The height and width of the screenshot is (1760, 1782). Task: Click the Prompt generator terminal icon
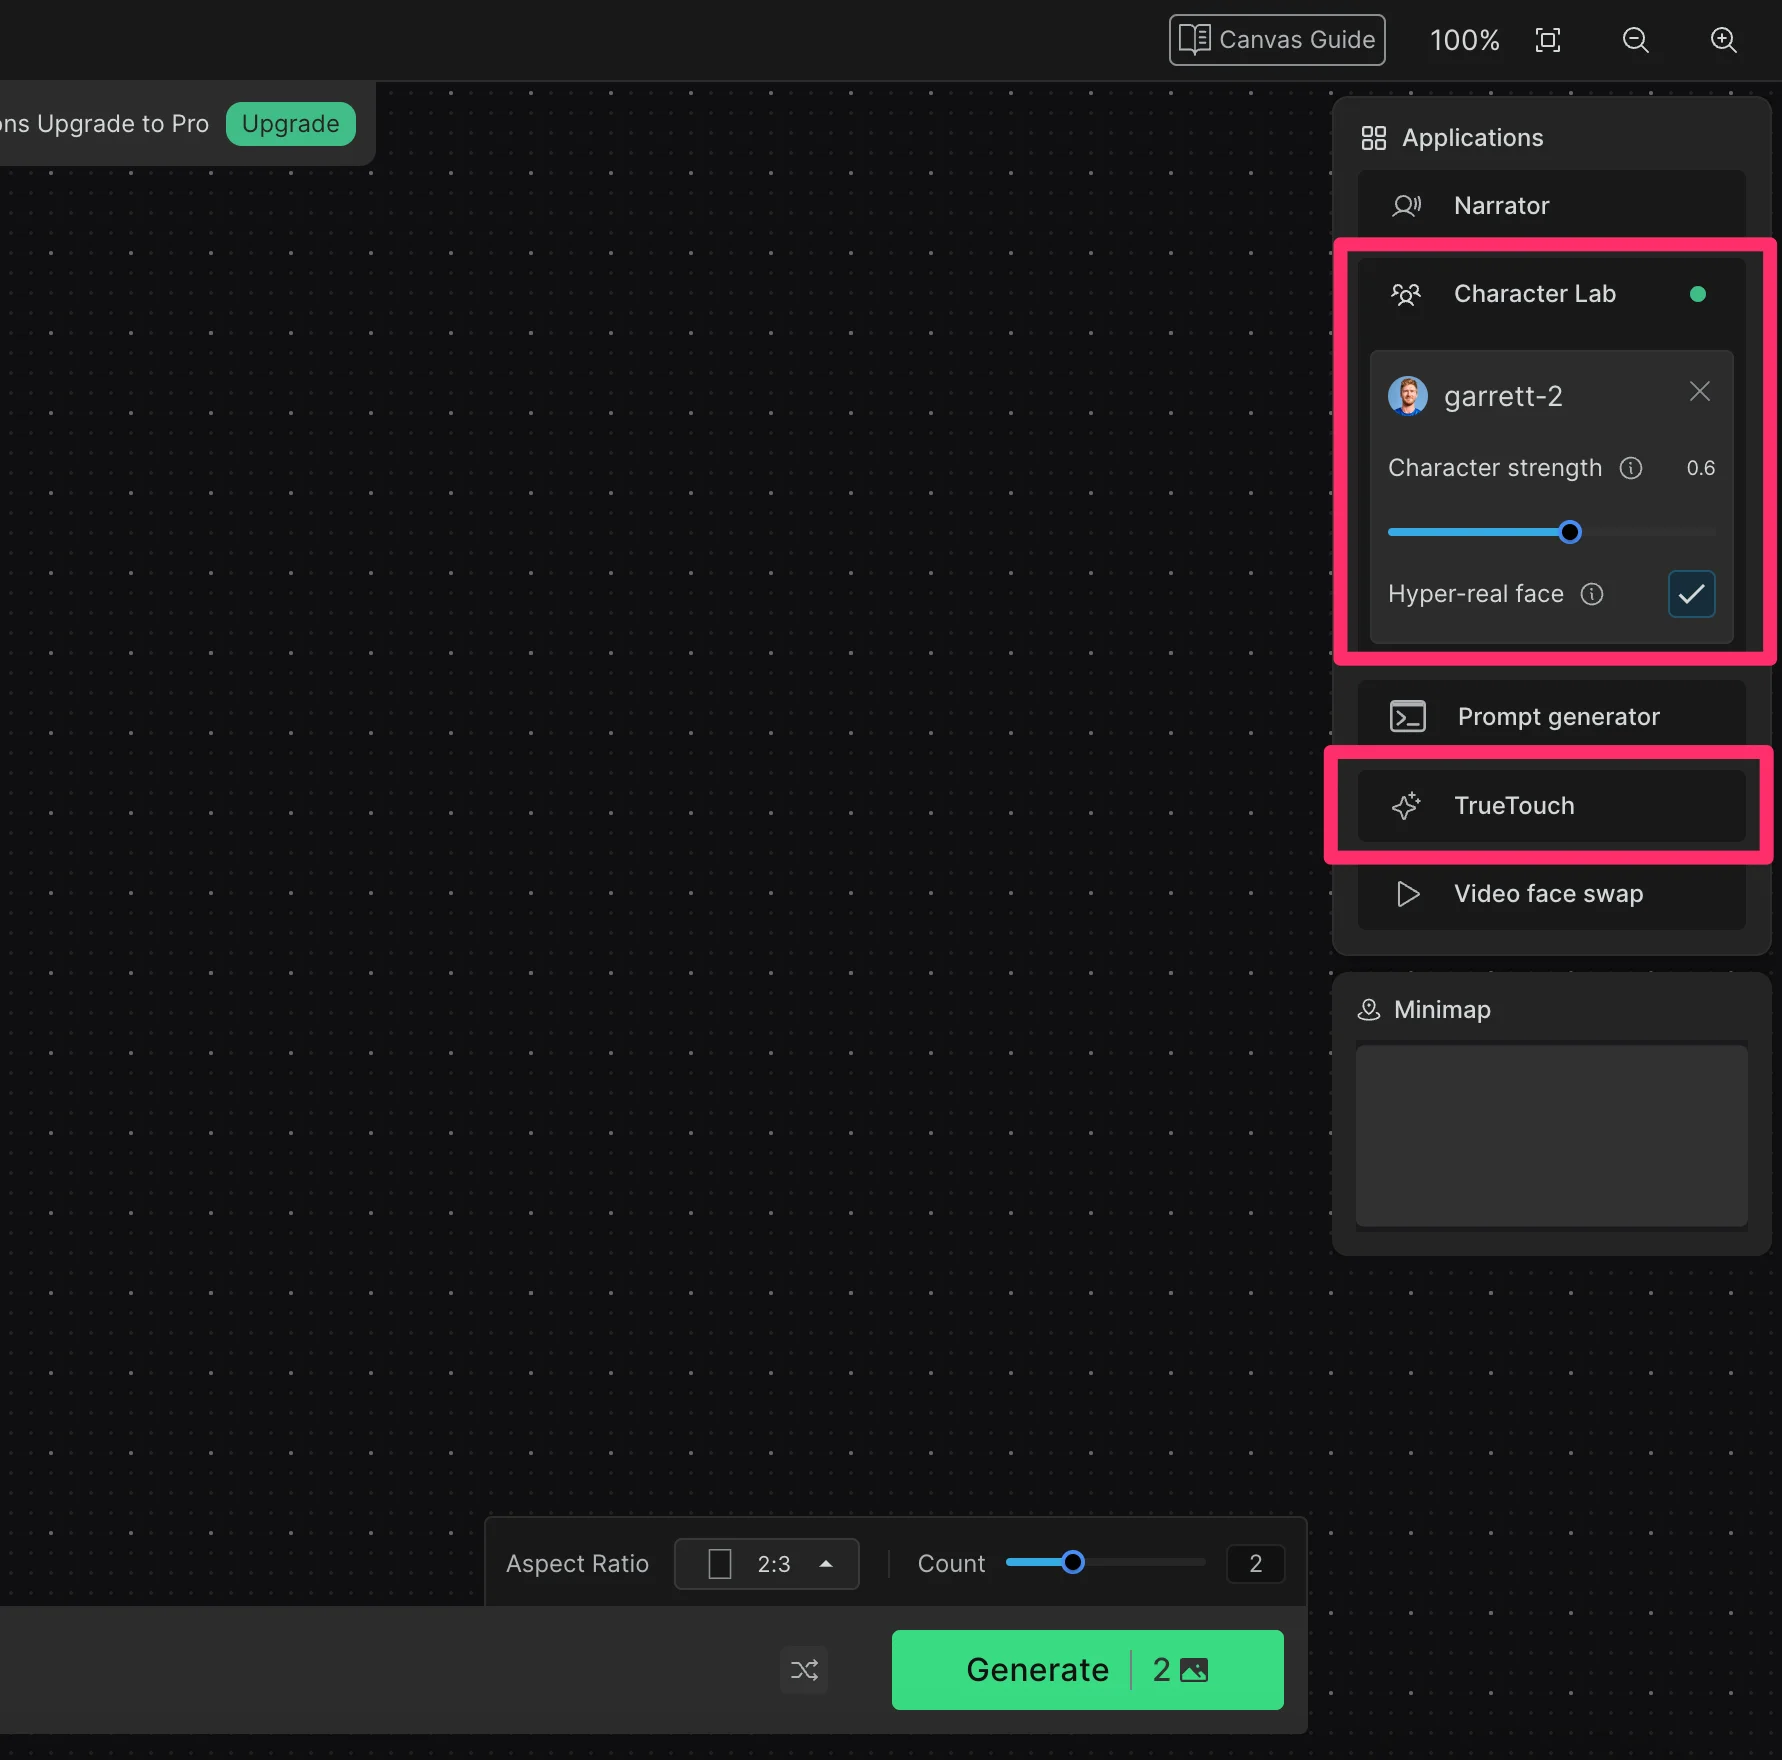tap(1408, 717)
